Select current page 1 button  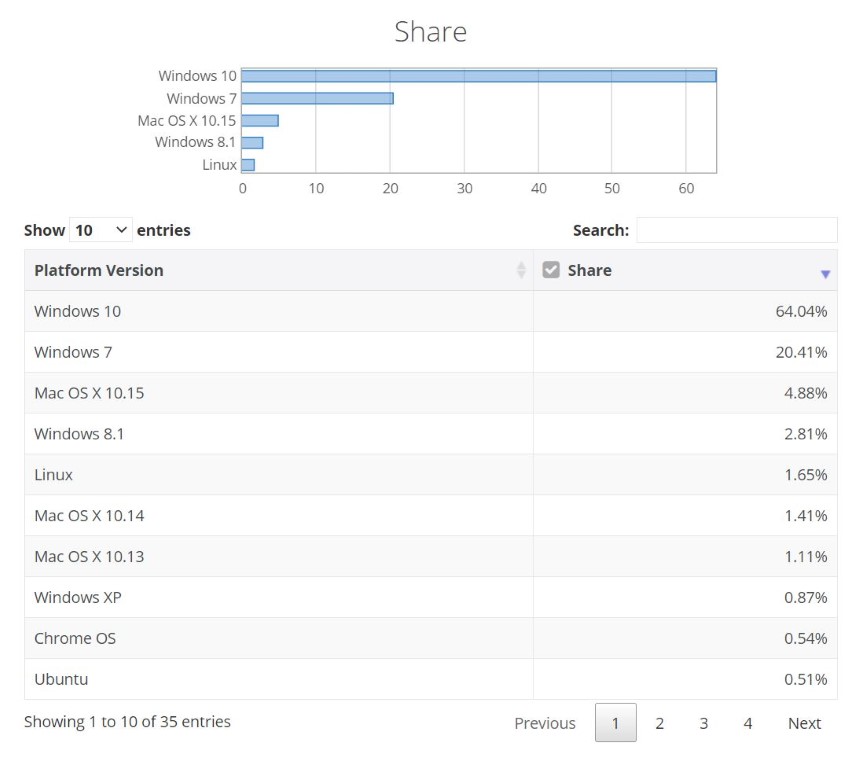(615, 723)
